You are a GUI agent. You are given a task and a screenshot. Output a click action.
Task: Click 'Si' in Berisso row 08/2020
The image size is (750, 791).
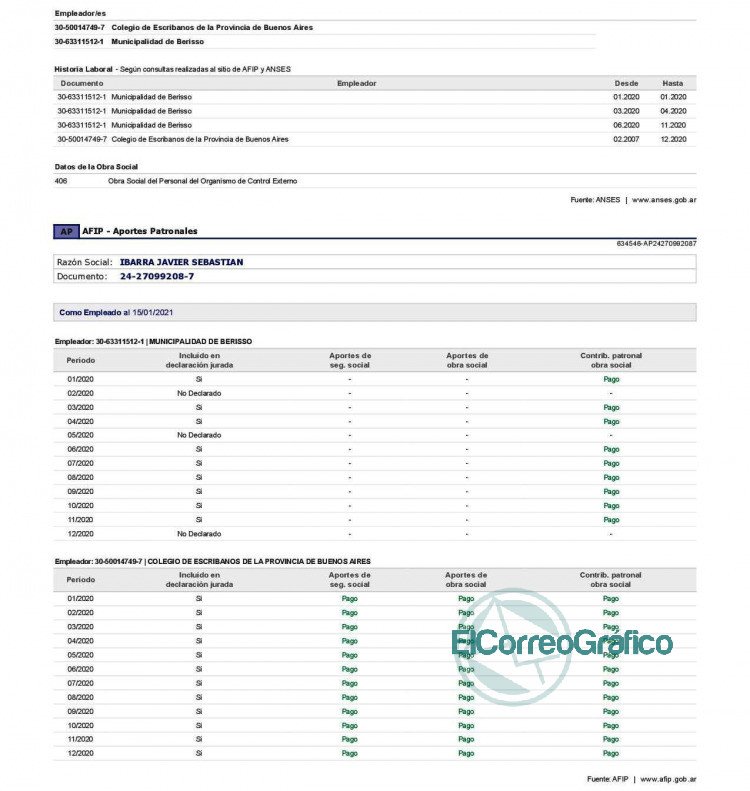tap(199, 478)
